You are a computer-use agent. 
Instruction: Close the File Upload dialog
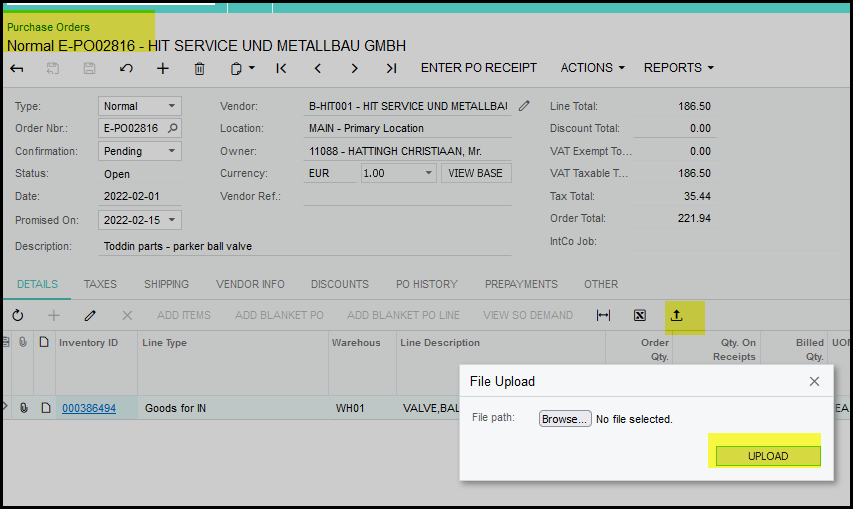[x=814, y=381]
